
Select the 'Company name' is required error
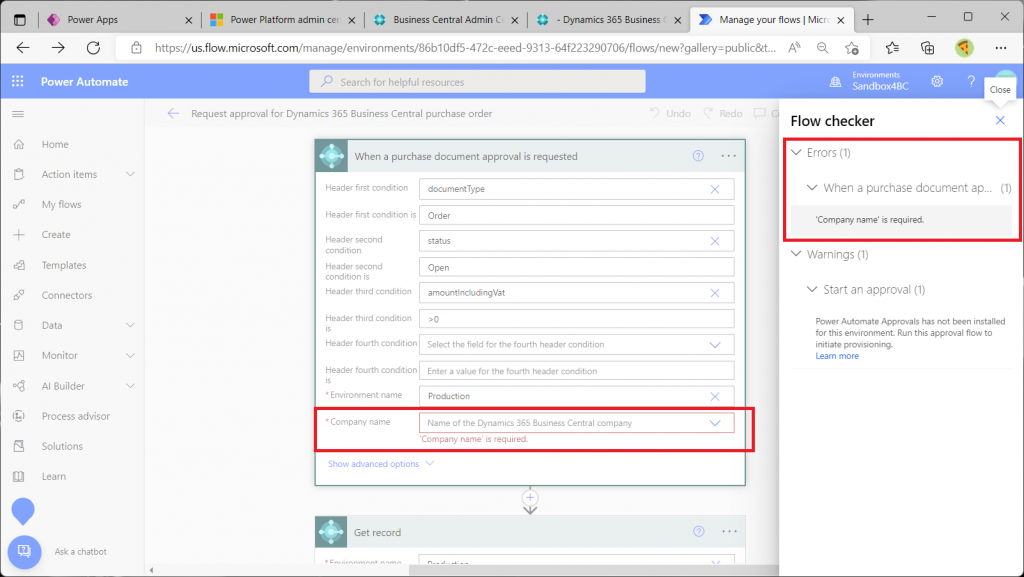click(901, 220)
